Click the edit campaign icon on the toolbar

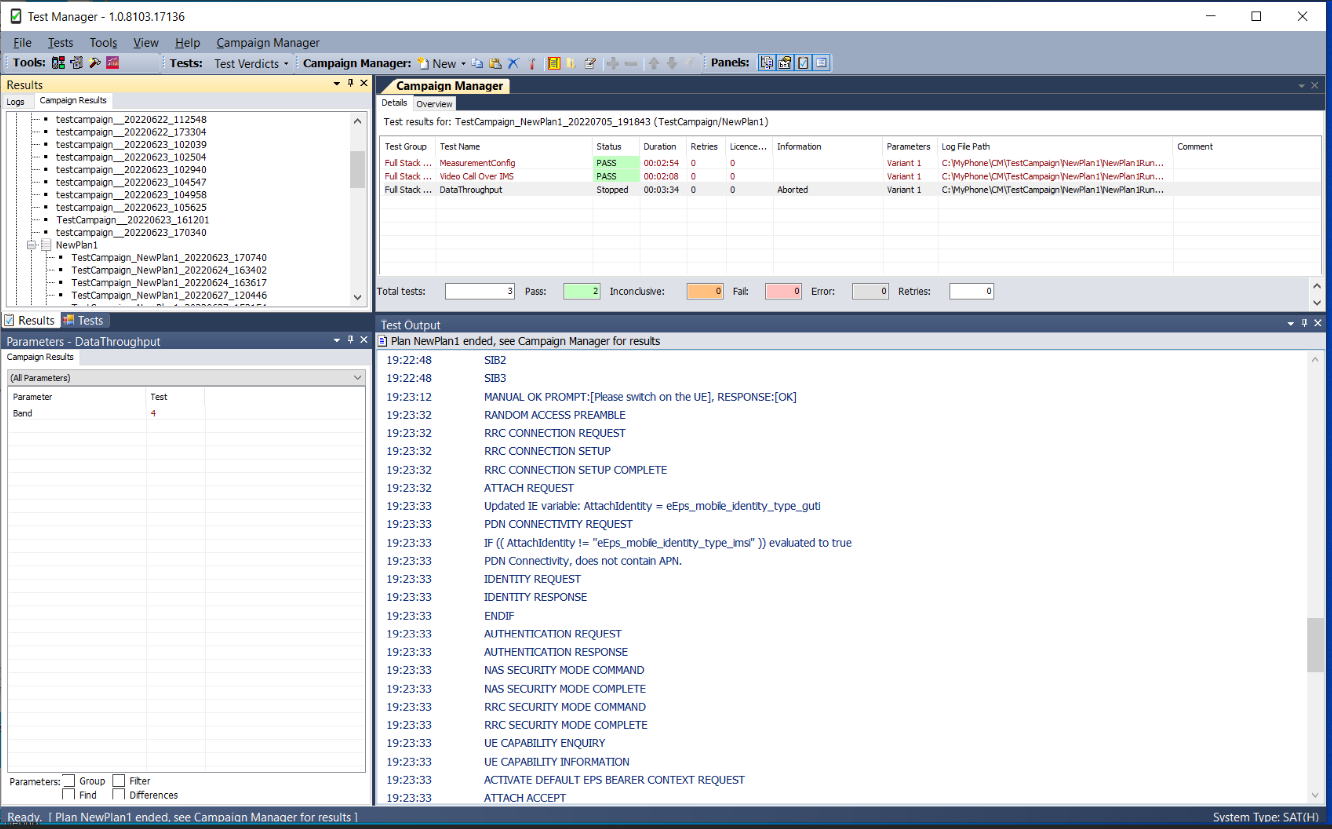click(590, 62)
